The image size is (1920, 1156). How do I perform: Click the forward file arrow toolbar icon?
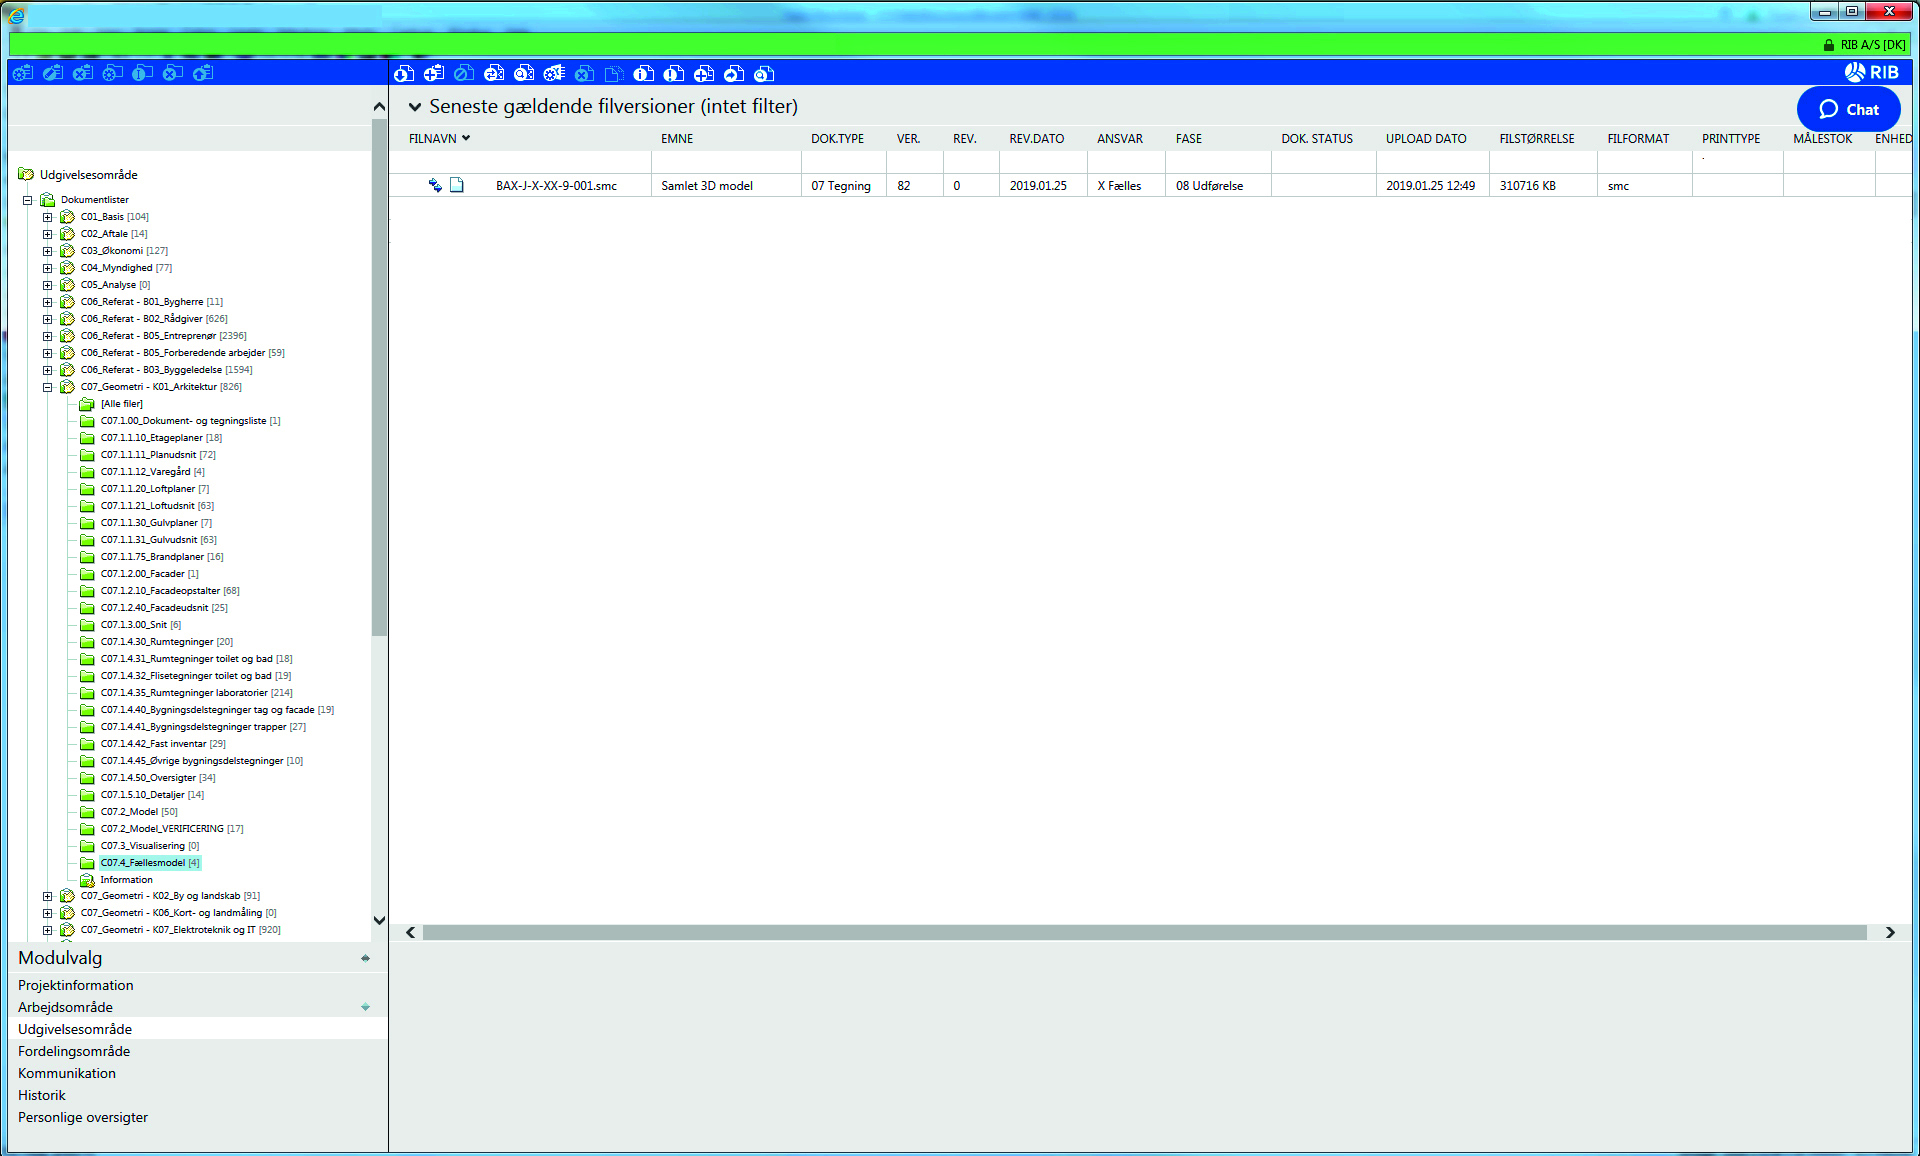tap(734, 74)
